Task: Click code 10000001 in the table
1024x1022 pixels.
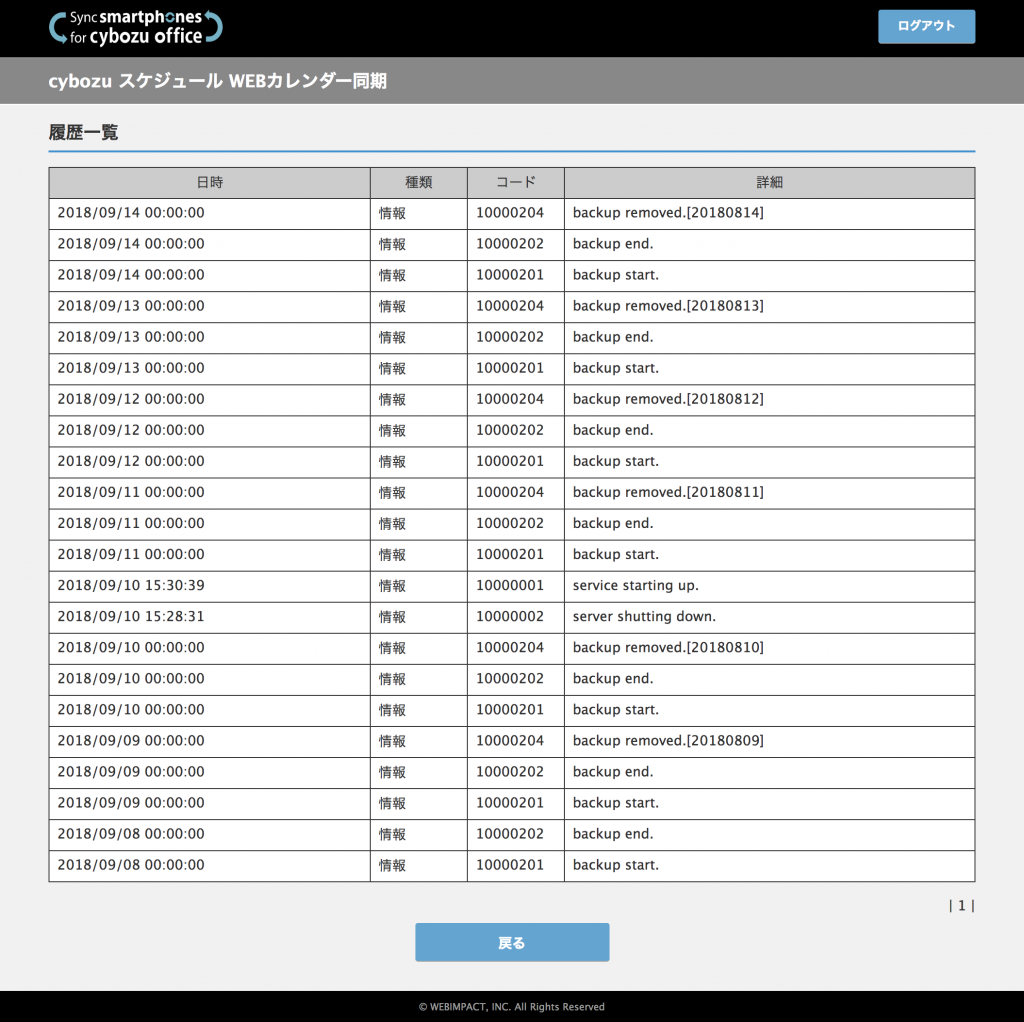Action: pyautogui.click(x=510, y=586)
